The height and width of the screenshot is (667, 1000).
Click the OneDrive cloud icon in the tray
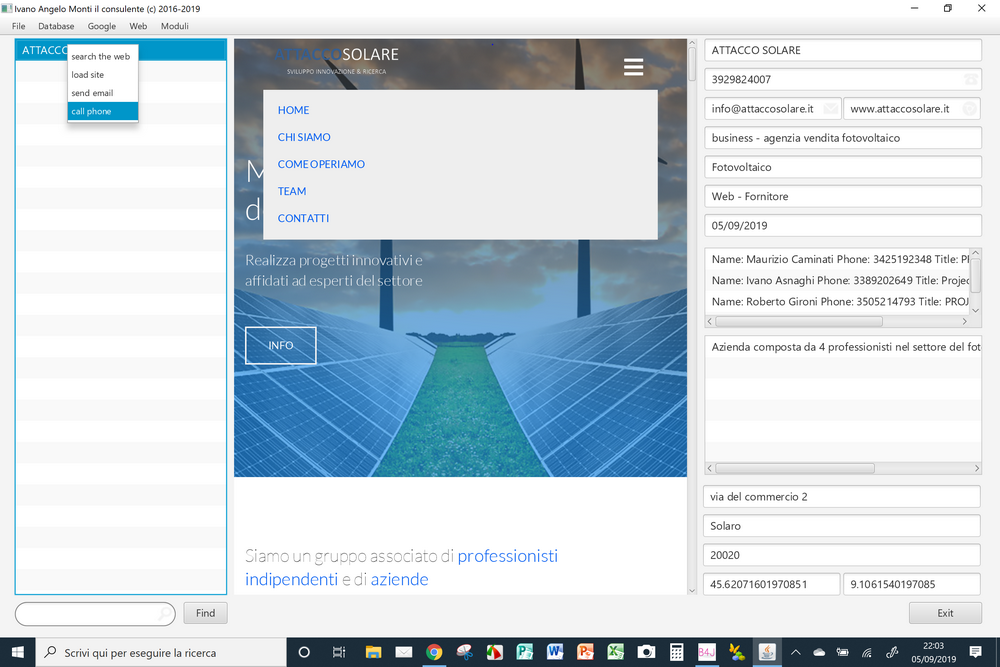click(x=819, y=652)
